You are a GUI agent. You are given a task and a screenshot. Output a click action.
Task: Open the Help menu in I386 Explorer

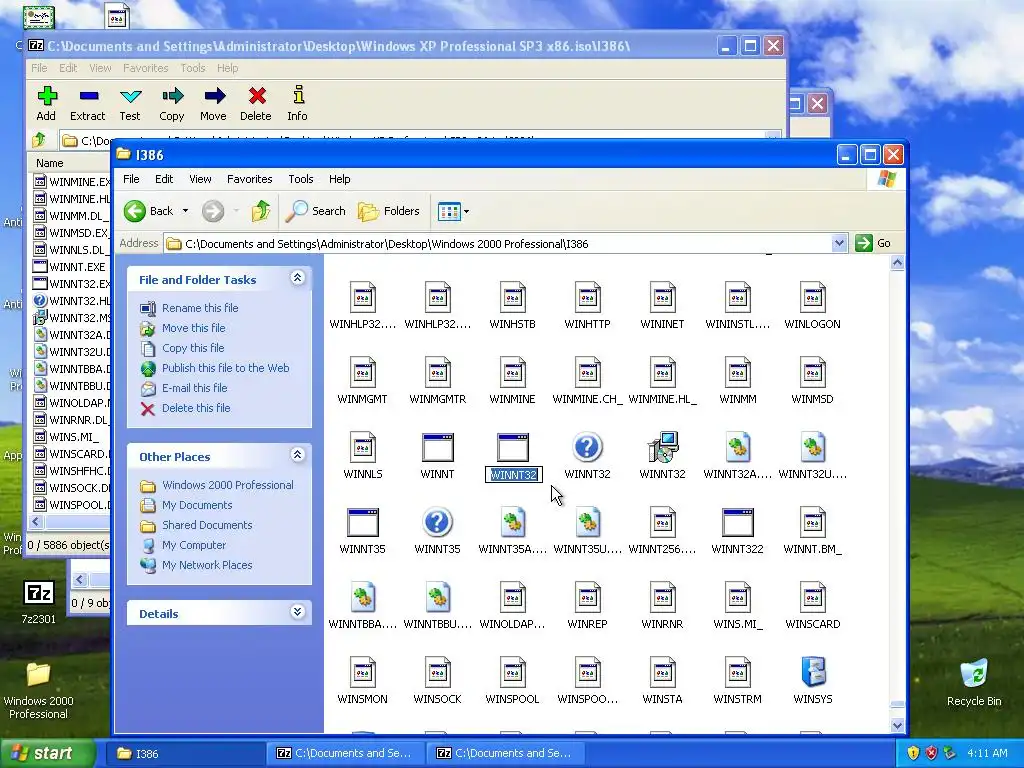339,179
